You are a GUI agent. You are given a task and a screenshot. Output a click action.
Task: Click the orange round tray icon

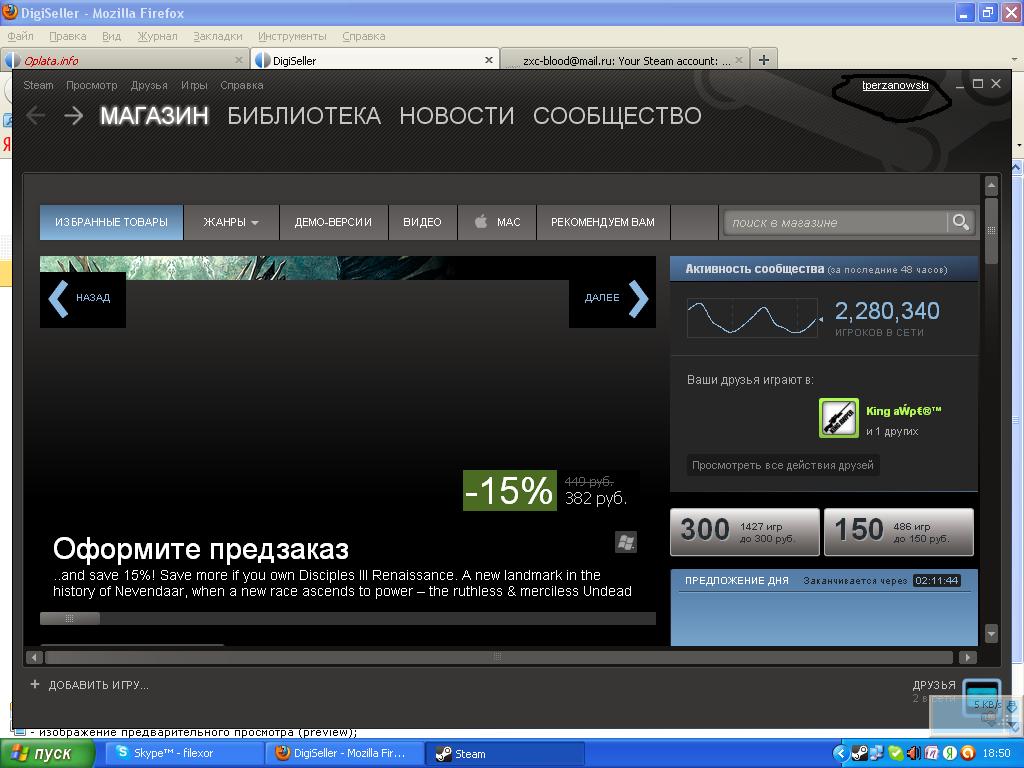coord(968,753)
